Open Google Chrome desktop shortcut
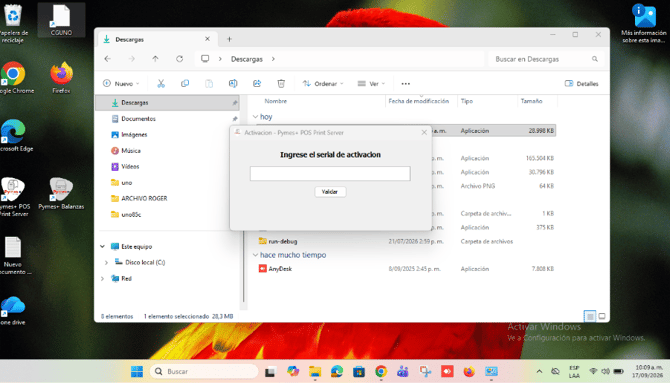 [x=14, y=78]
